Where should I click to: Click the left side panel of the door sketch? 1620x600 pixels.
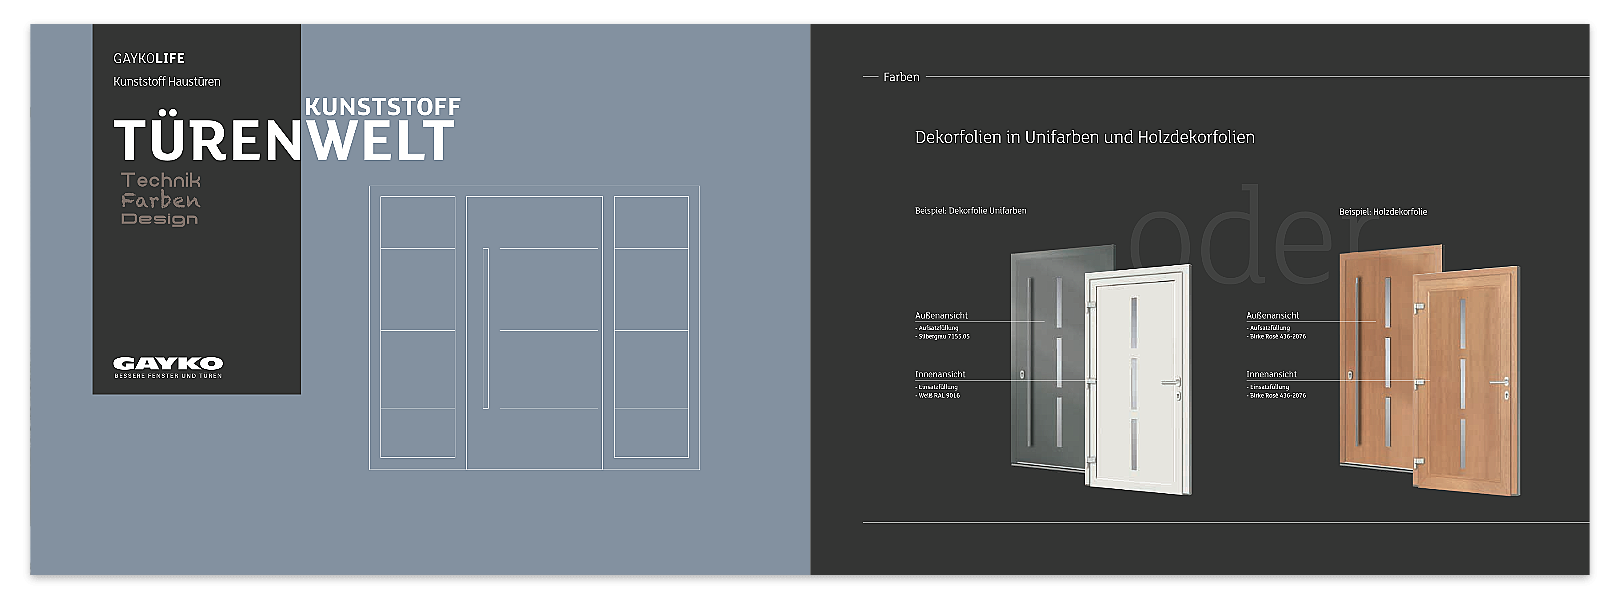[x=418, y=328]
